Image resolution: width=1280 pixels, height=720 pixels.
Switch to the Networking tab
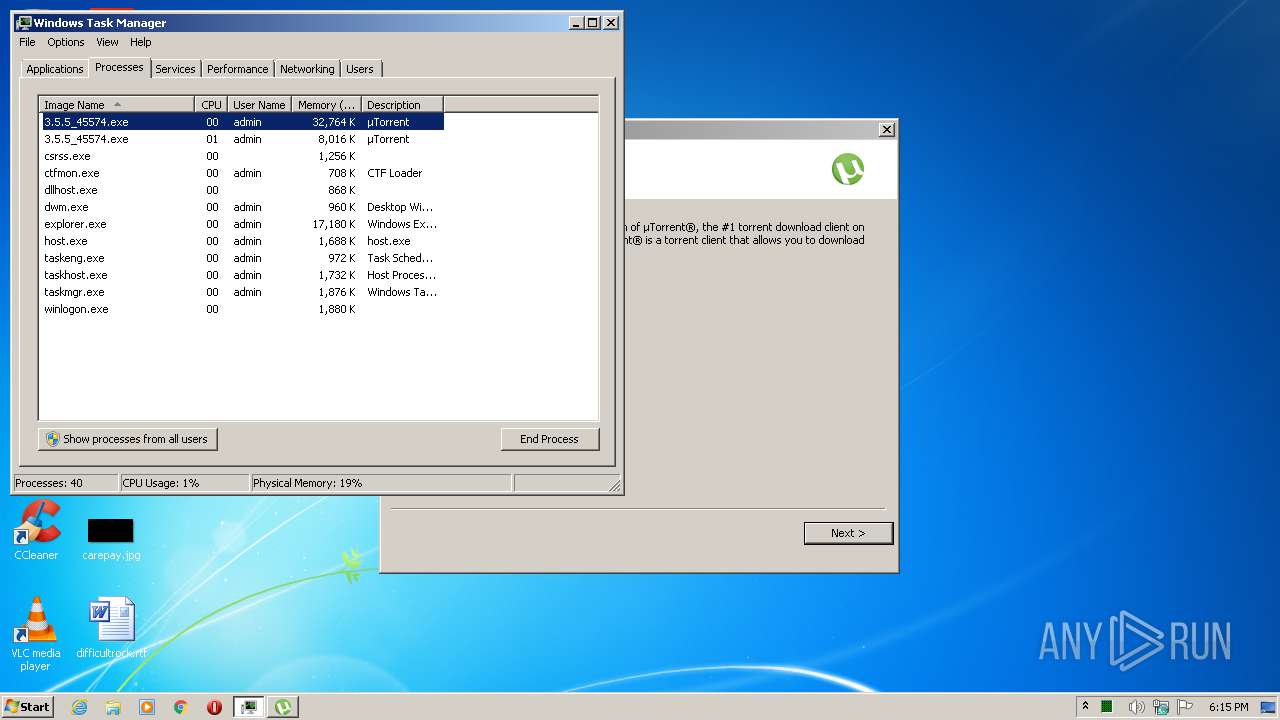pos(307,69)
